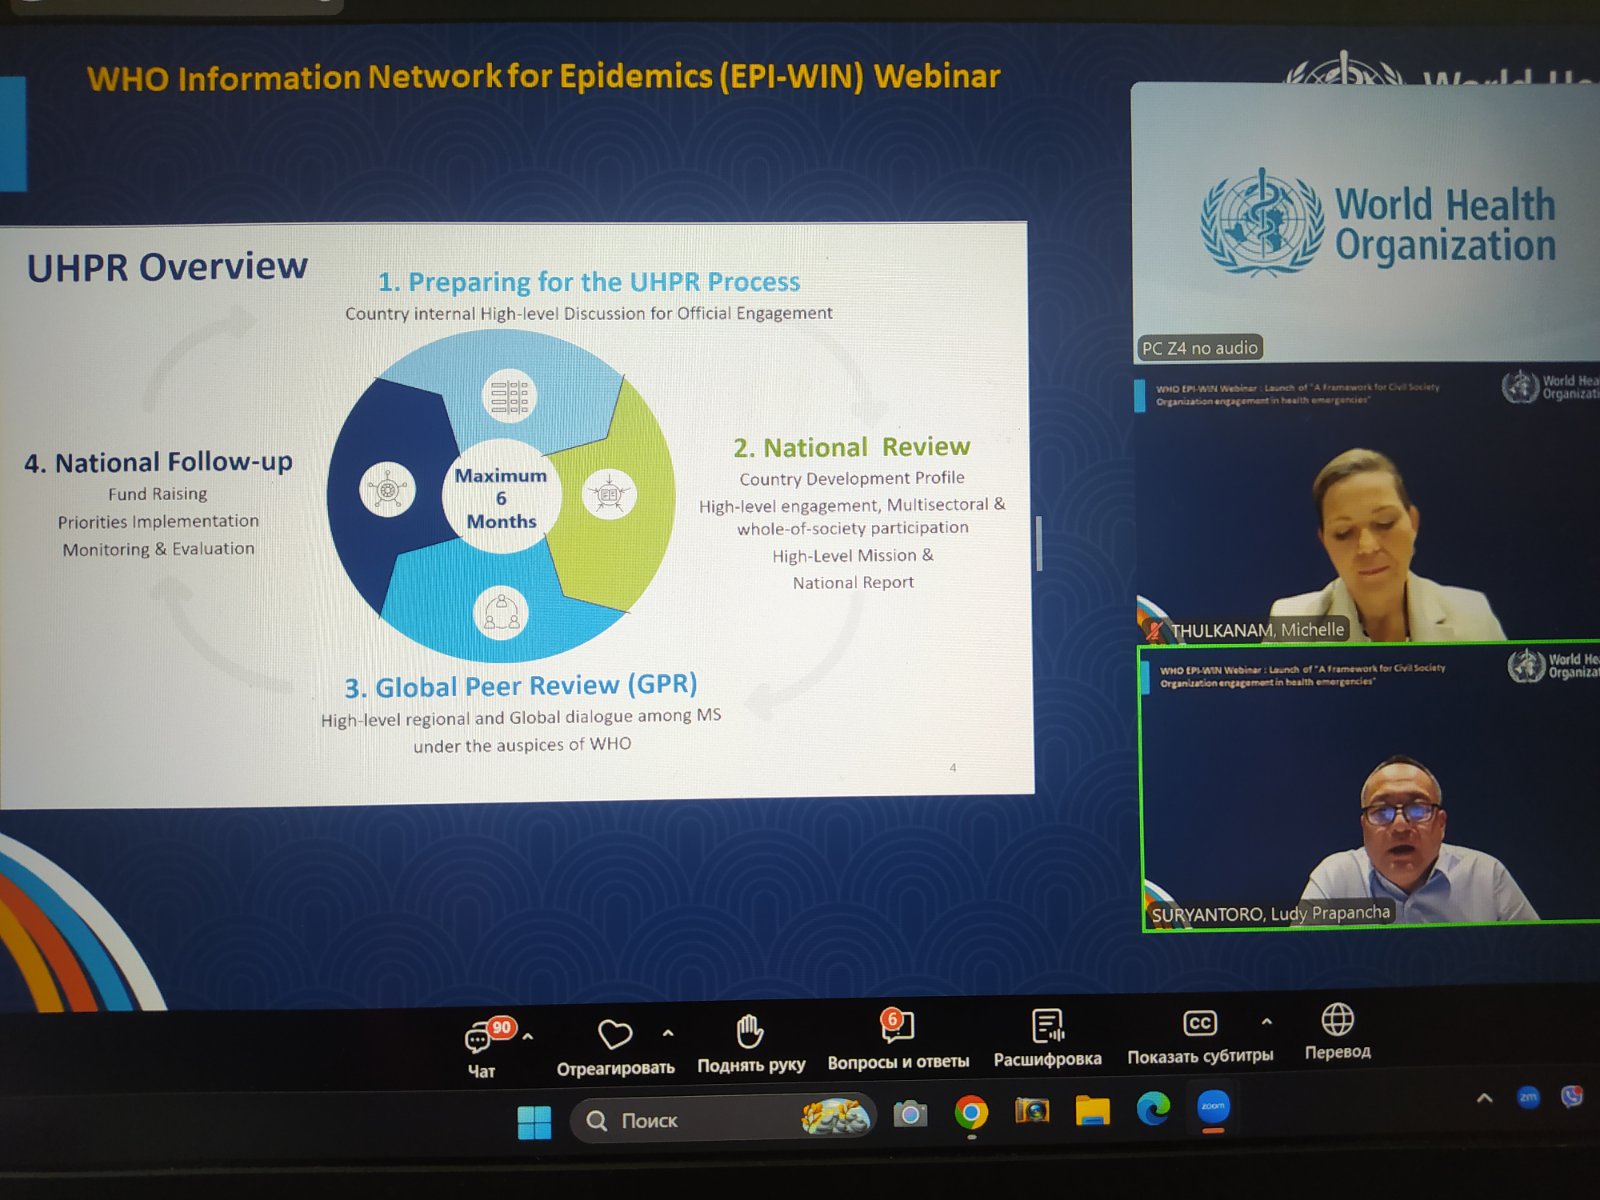This screenshot has height=1200, width=1600.
Task: Open Google Chrome from taskbar
Action: [970, 1113]
